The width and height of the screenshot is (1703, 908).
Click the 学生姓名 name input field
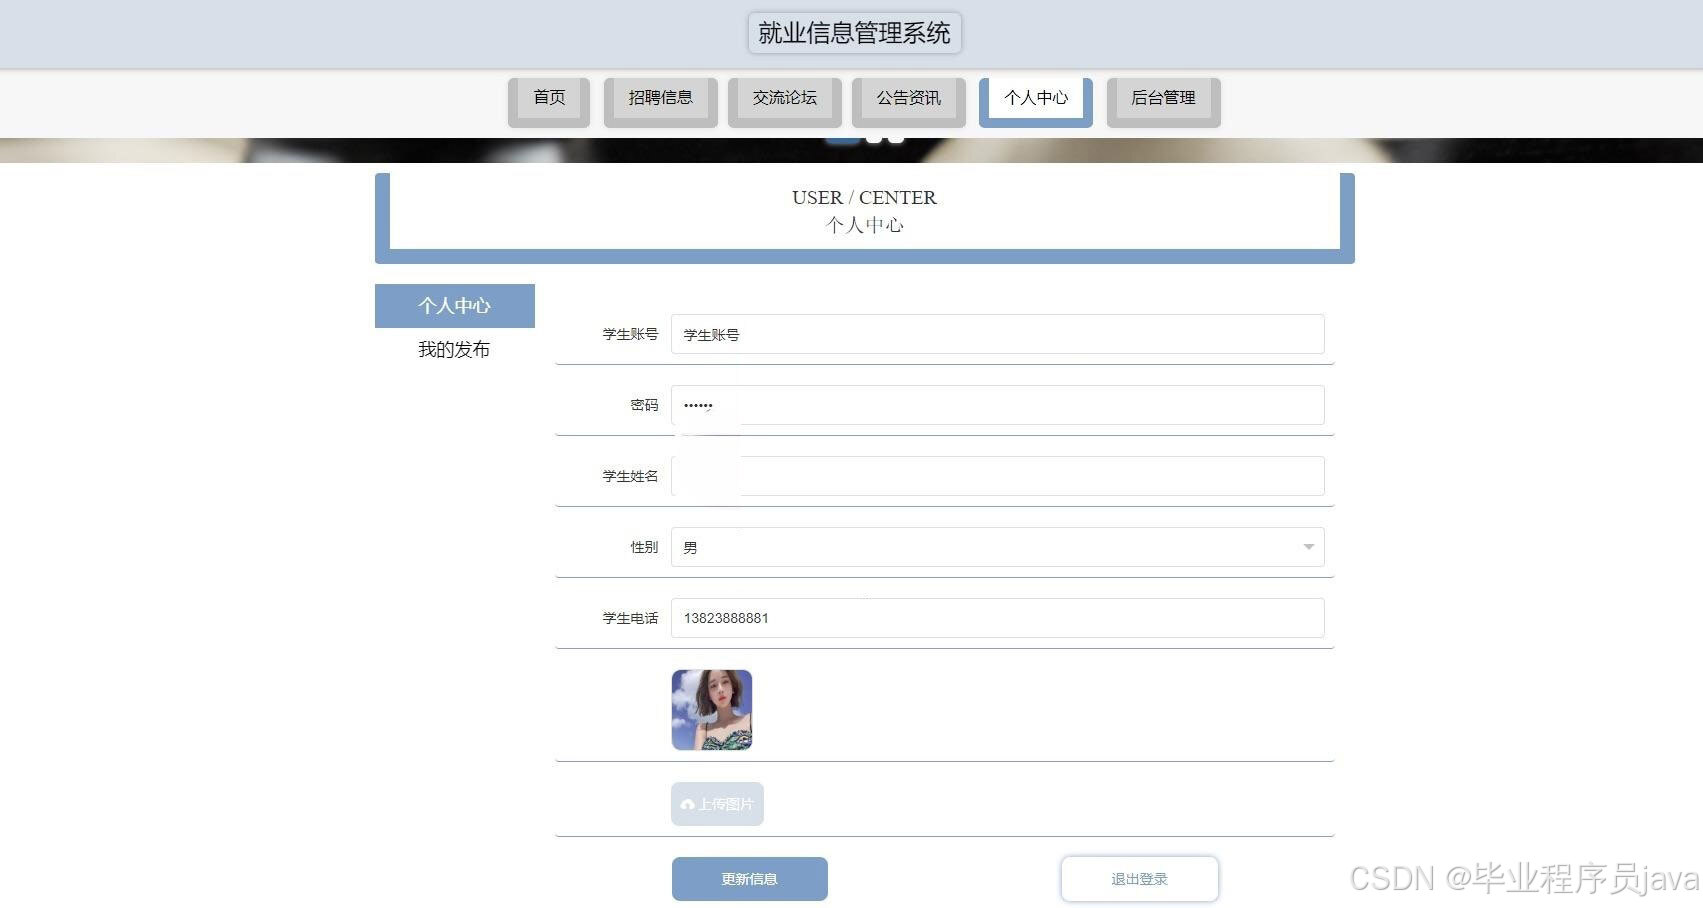click(x=997, y=476)
